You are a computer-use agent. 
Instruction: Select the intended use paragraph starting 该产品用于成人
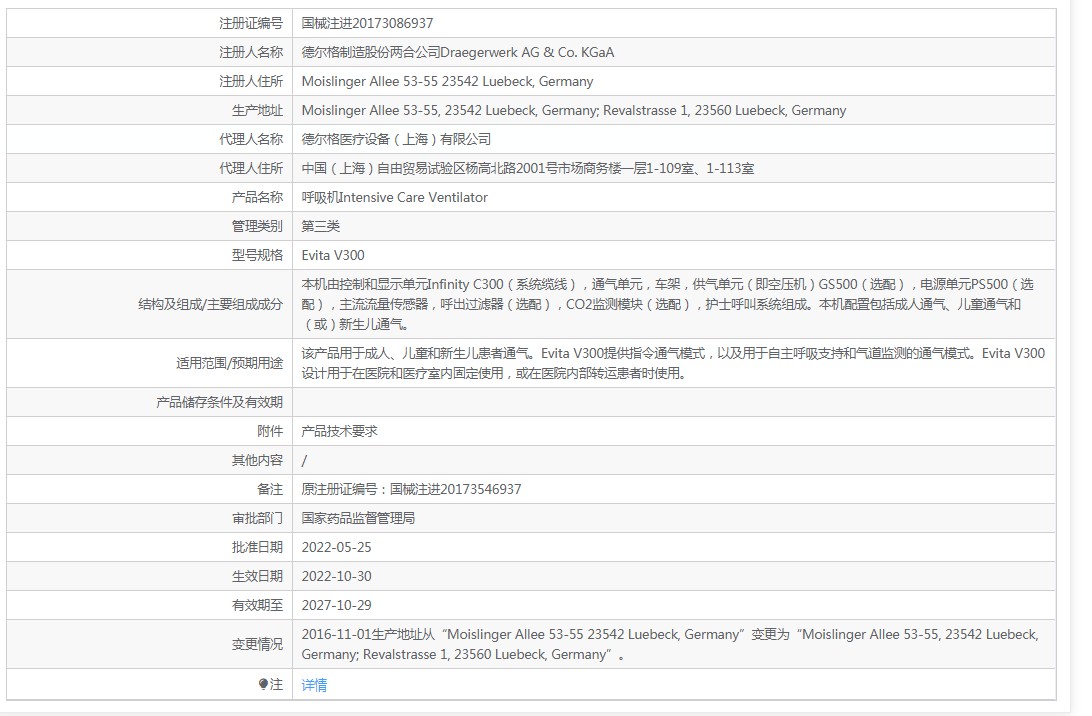coord(673,363)
